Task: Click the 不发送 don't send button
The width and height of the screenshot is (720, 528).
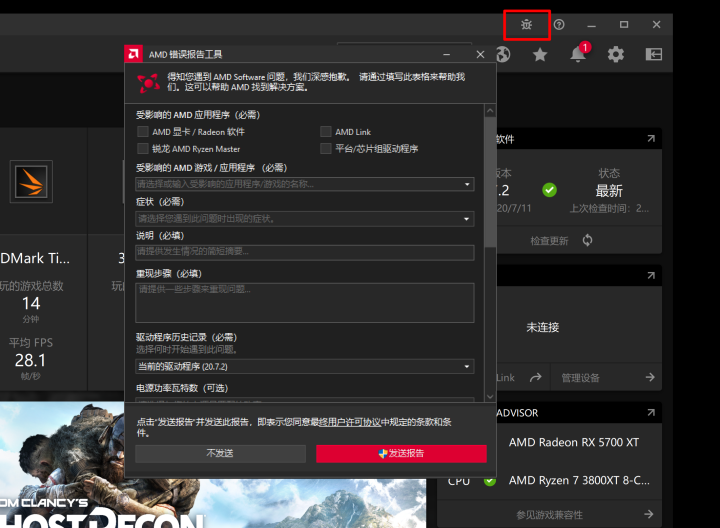Action: (220, 454)
